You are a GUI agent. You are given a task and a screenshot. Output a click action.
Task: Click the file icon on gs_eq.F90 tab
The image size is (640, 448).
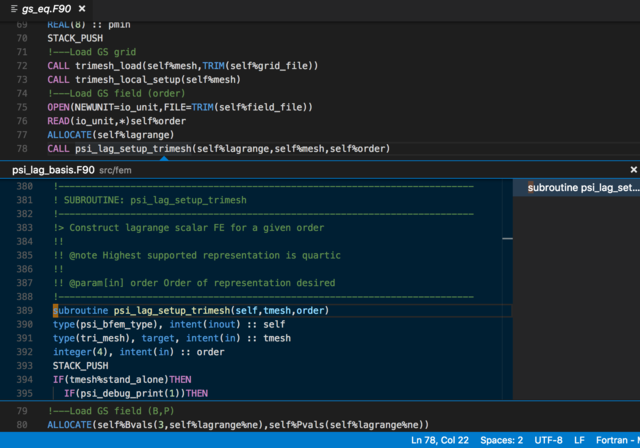coord(14,9)
